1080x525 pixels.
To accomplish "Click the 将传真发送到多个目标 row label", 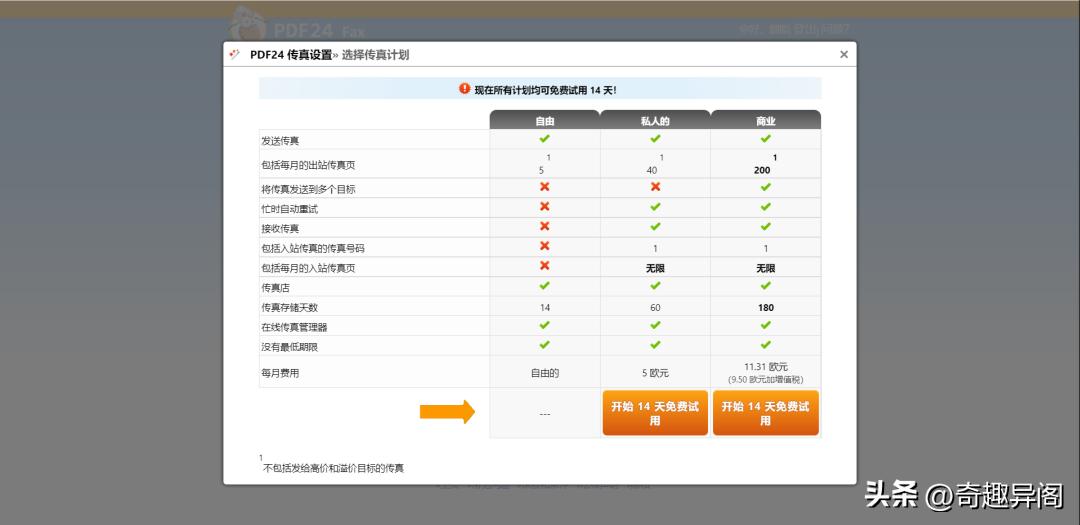I will point(308,189).
